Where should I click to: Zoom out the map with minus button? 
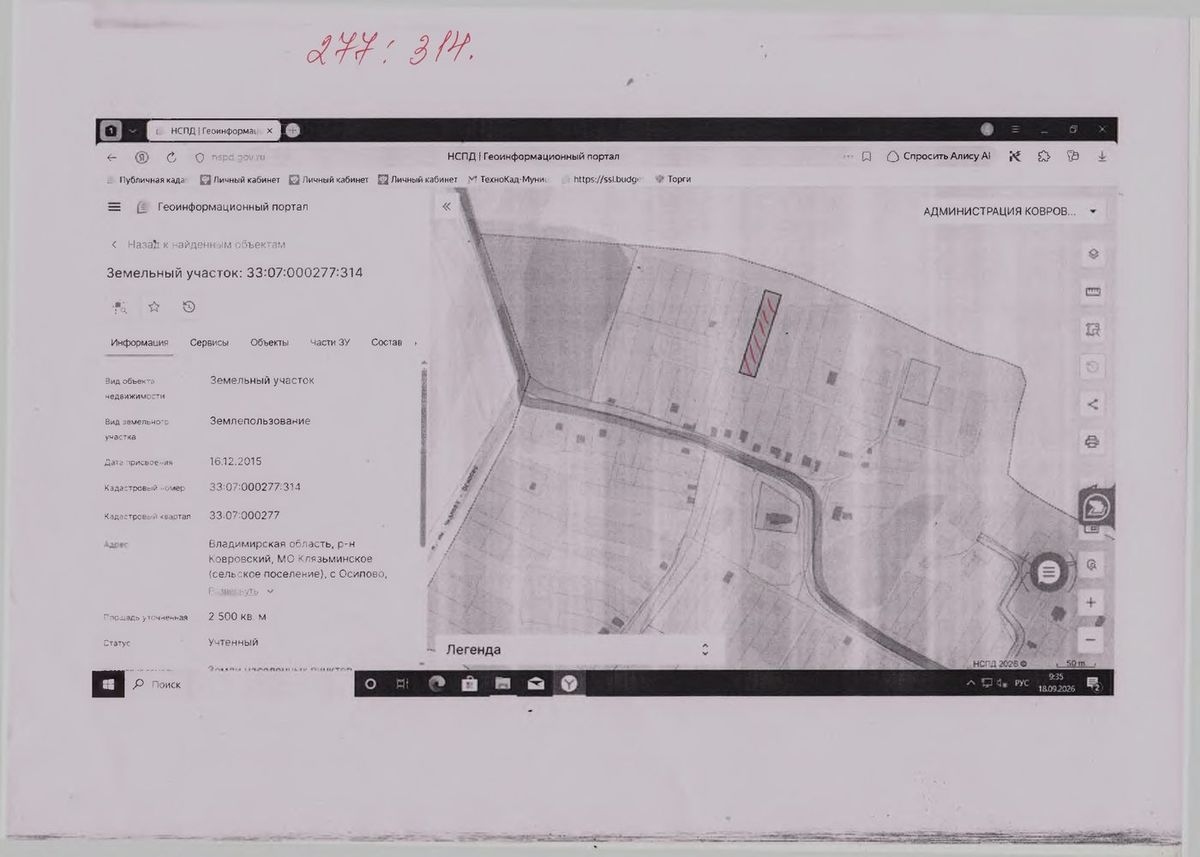[1091, 639]
